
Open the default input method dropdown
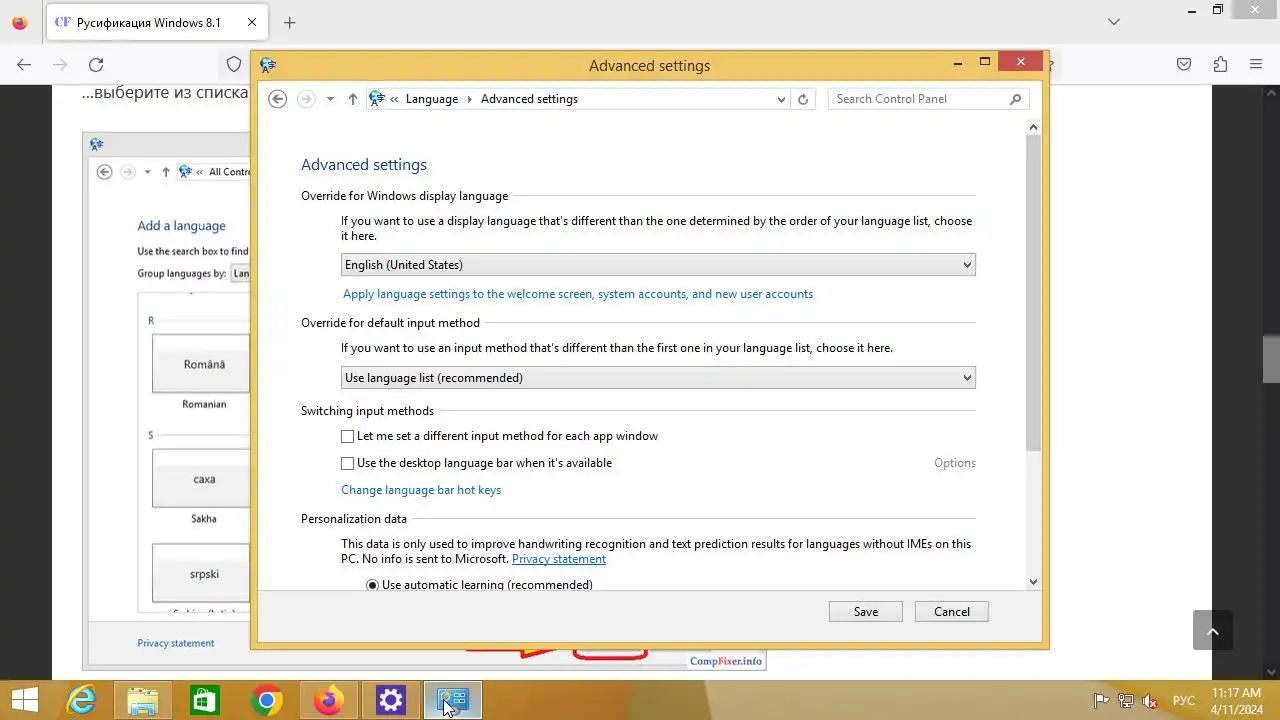(x=658, y=378)
